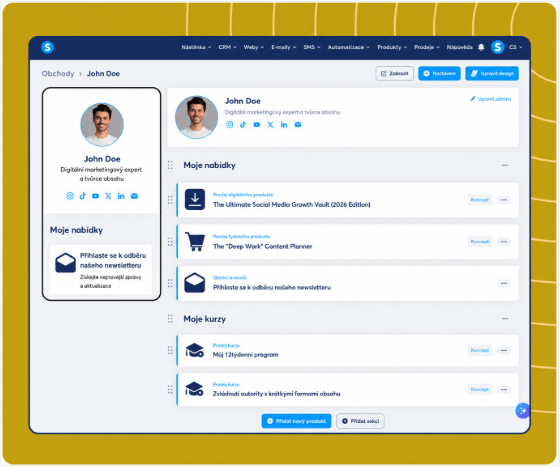560x467 pixels.
Task: Click Přidat nový produkt button
Action: pos(296,421)
